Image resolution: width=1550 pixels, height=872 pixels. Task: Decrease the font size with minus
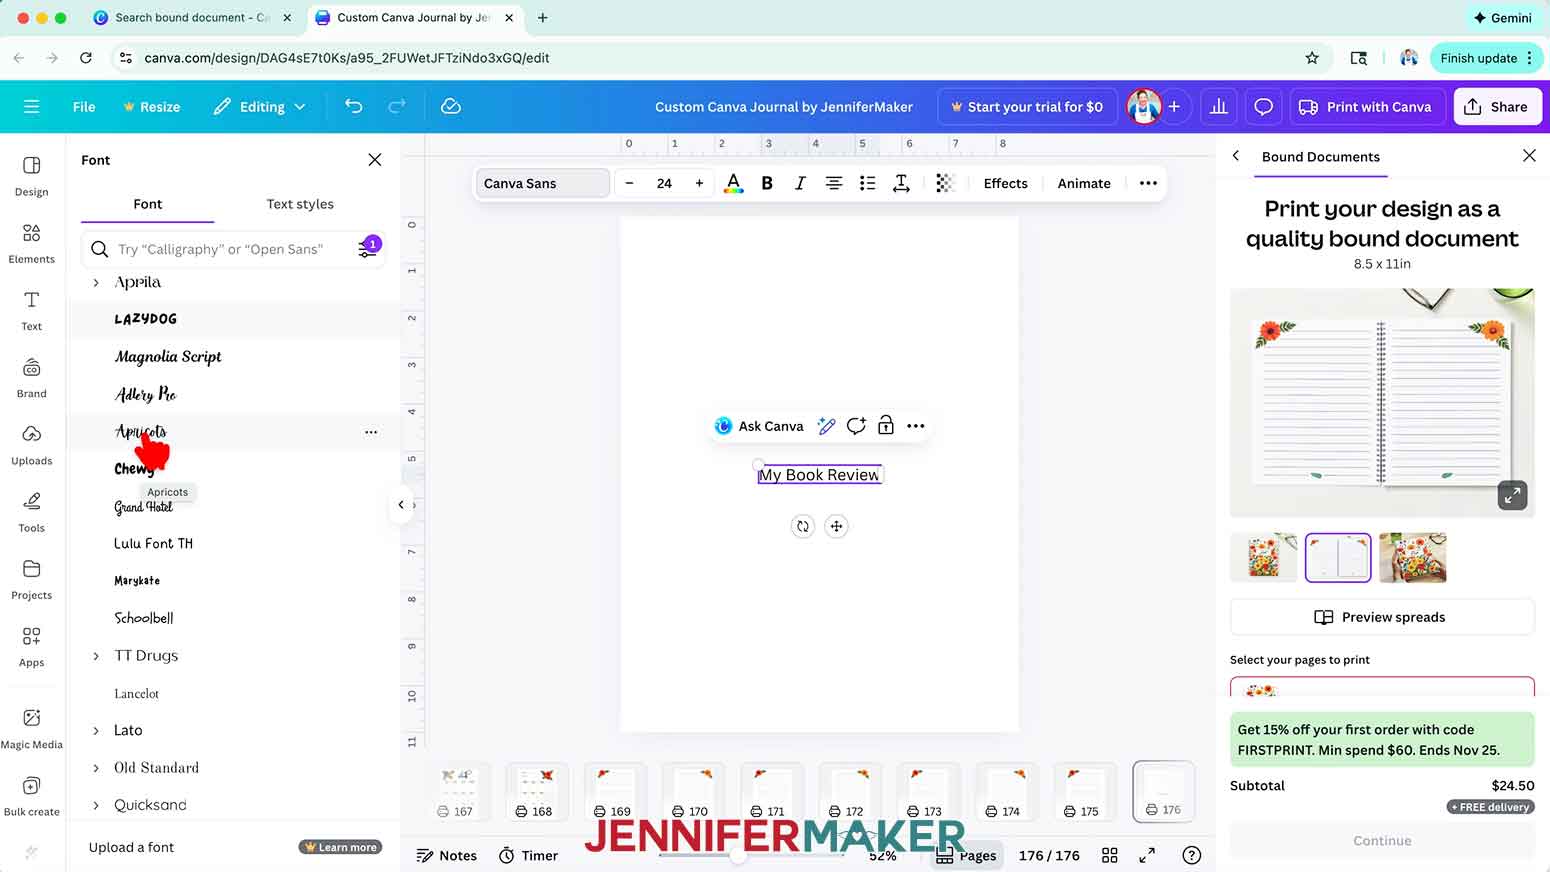pos(629,183)
